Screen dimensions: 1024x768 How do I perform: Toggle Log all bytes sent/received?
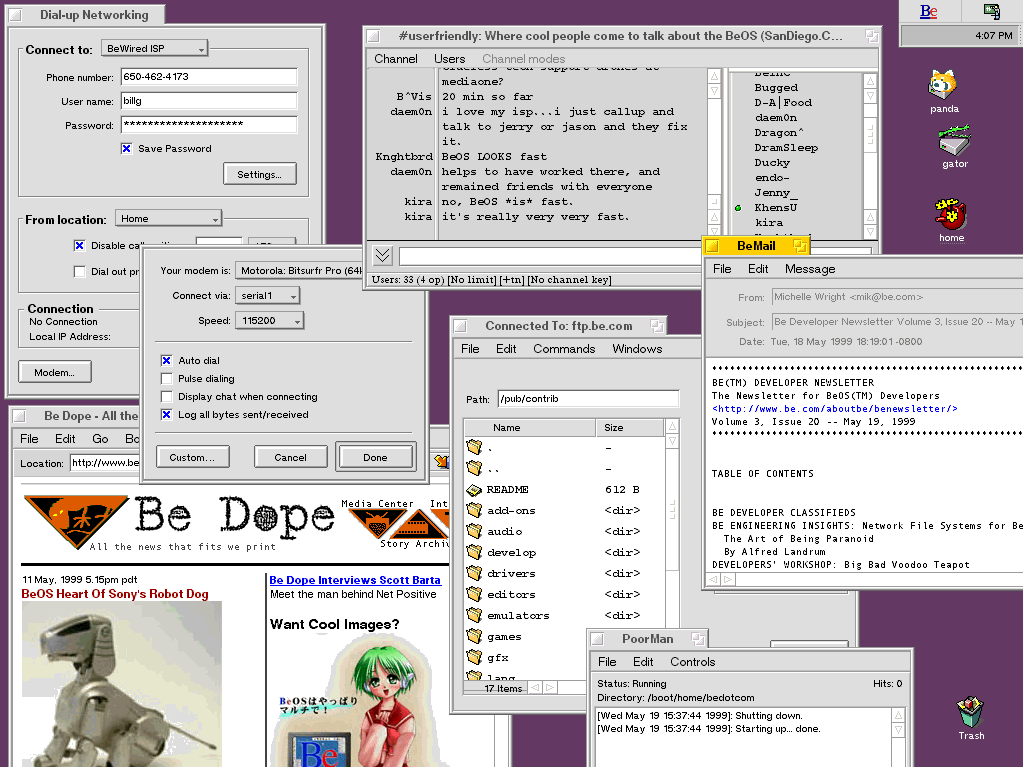point(167,415)
